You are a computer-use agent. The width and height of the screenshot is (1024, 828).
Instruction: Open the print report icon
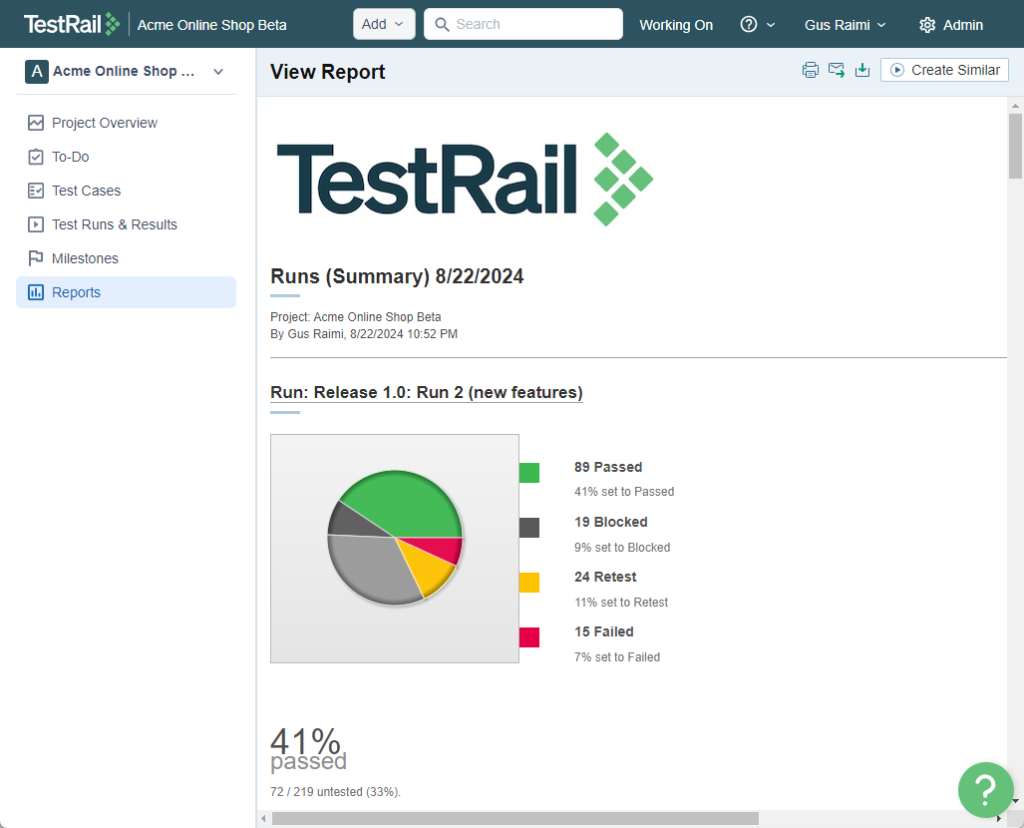[x=810, y=70]
